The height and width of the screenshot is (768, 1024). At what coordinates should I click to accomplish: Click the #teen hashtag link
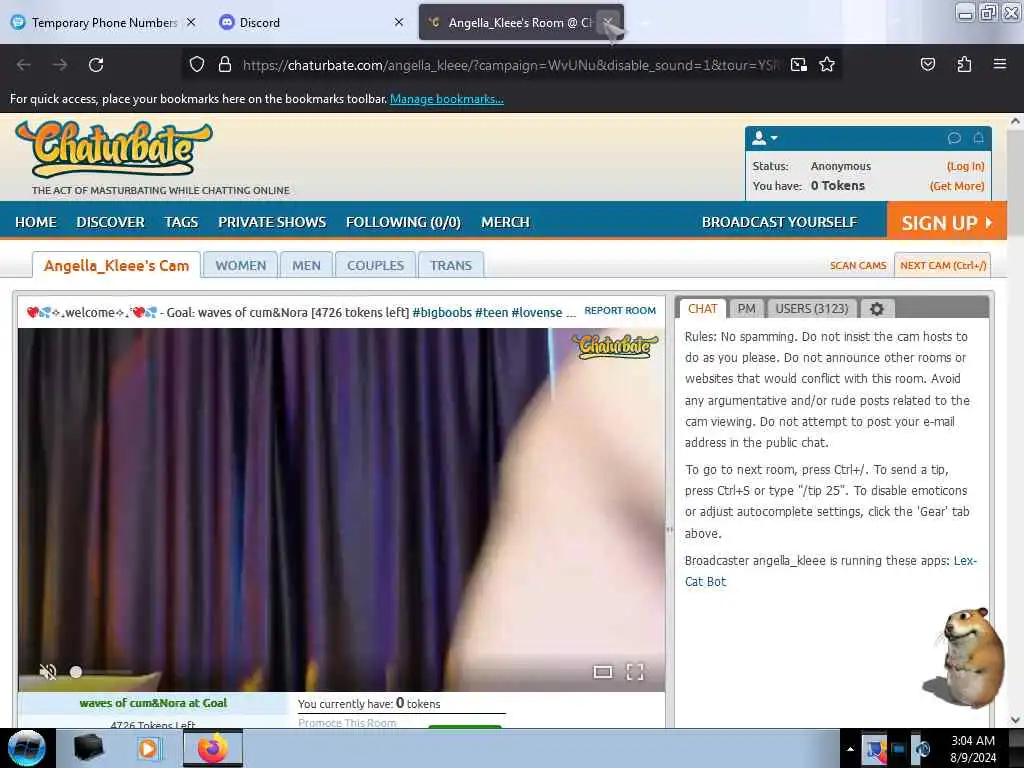tap(491, 312)
